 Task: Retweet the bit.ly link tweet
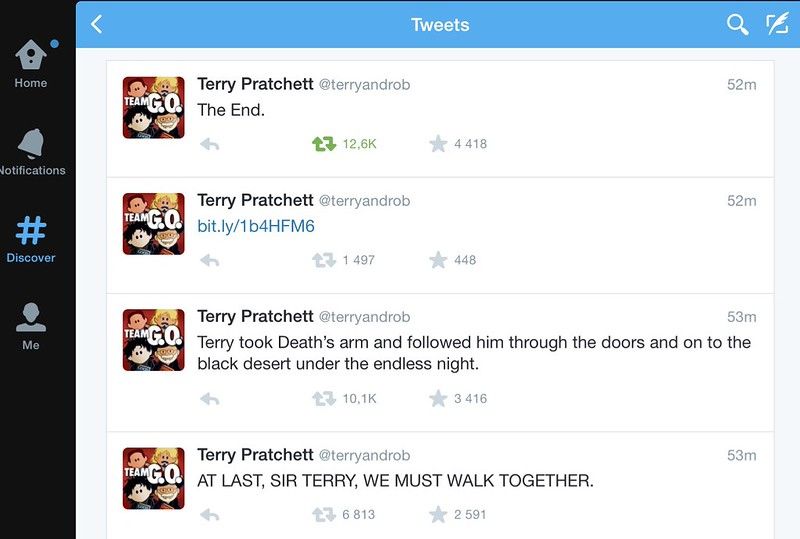[324, 260]
